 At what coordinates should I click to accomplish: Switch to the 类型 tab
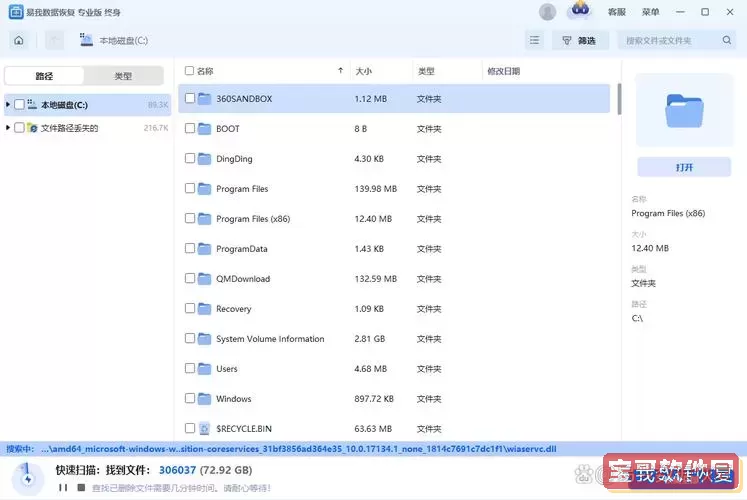tap(123, 76)
